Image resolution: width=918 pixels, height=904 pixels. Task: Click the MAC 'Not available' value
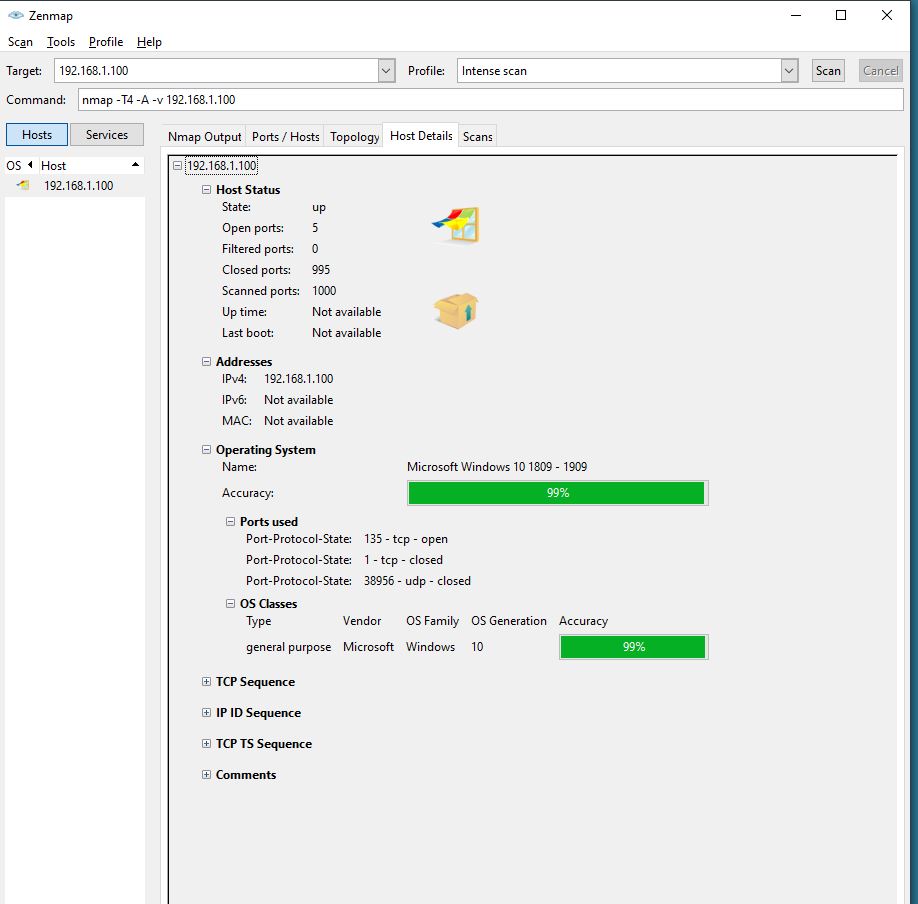coord(299,420)
